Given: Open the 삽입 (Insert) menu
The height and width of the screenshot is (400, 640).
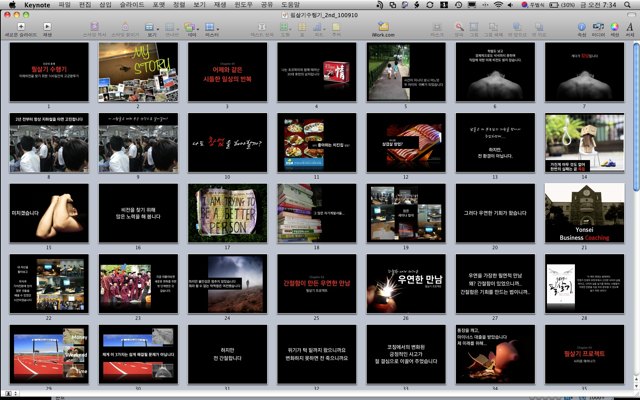Looking at the screenshot, I should pos(105,5).
